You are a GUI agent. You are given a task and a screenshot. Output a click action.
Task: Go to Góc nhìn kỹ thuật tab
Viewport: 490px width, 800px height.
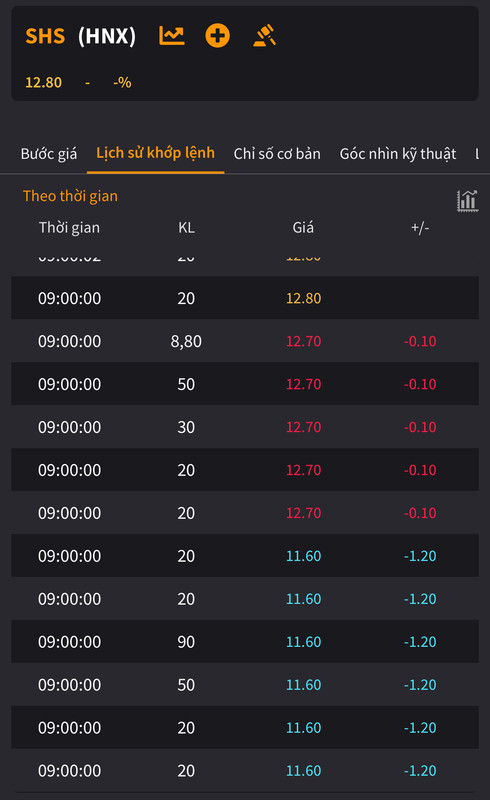tap(398, 154)
